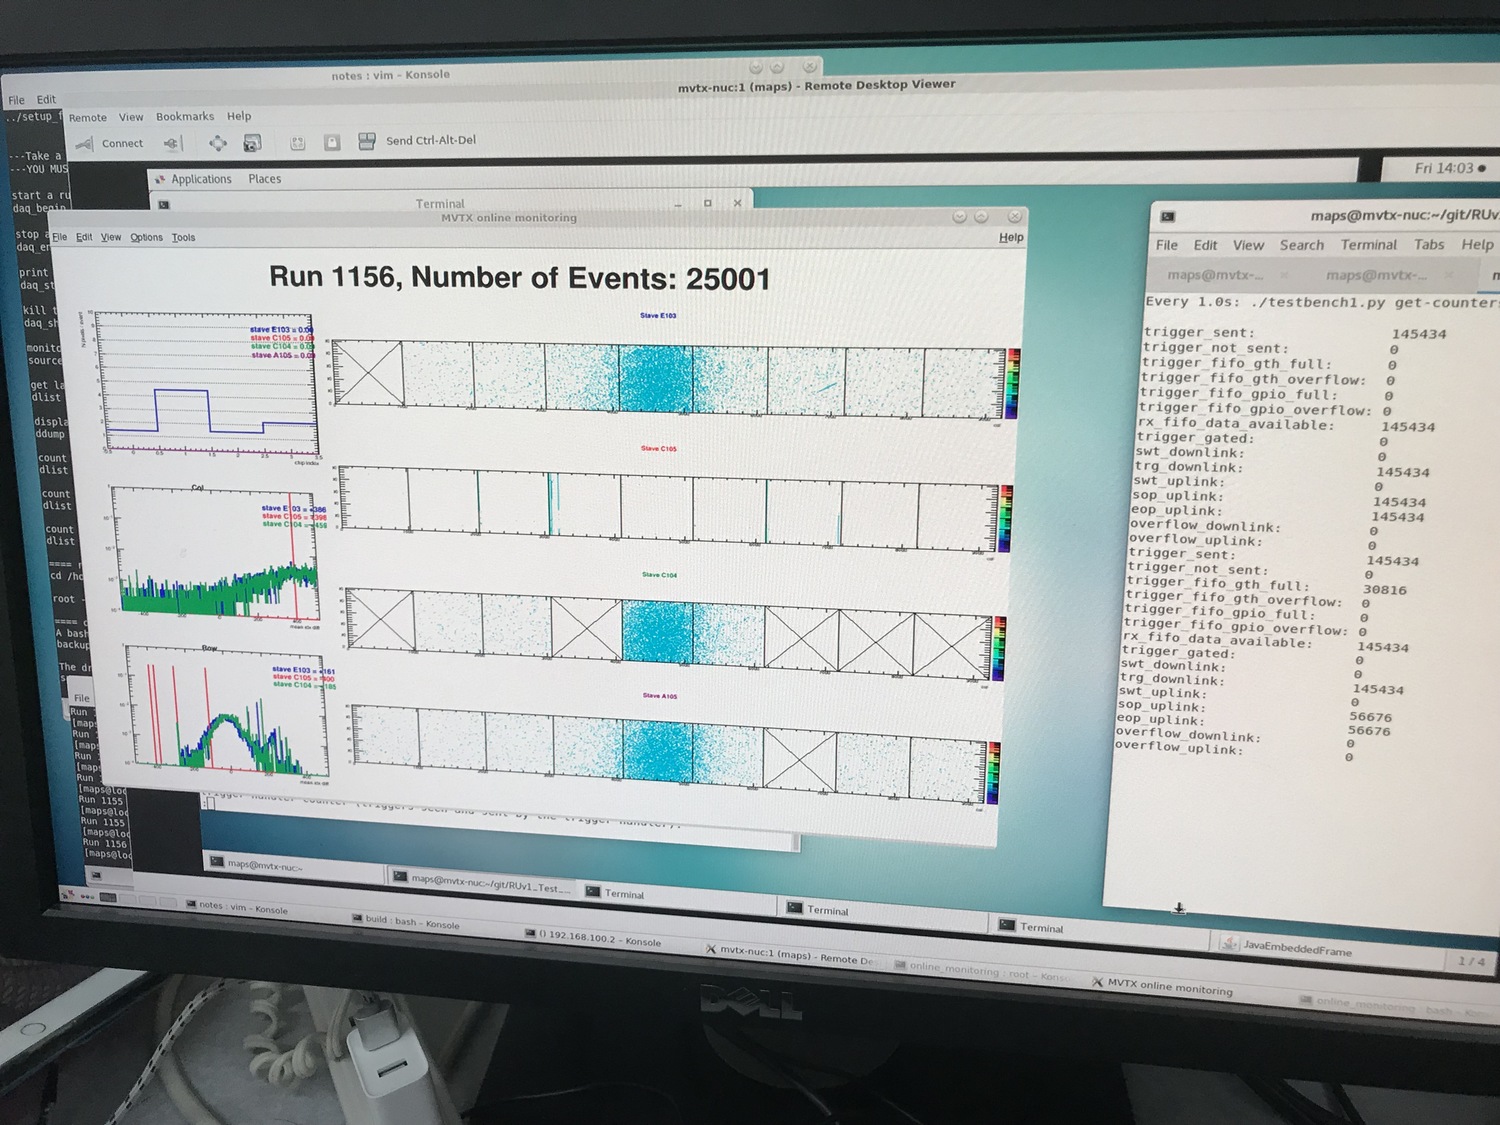Open Bookmarks menu in Remote Desktop Viewer
This screenshot has height=1125, width=1500.
point(185,116)
